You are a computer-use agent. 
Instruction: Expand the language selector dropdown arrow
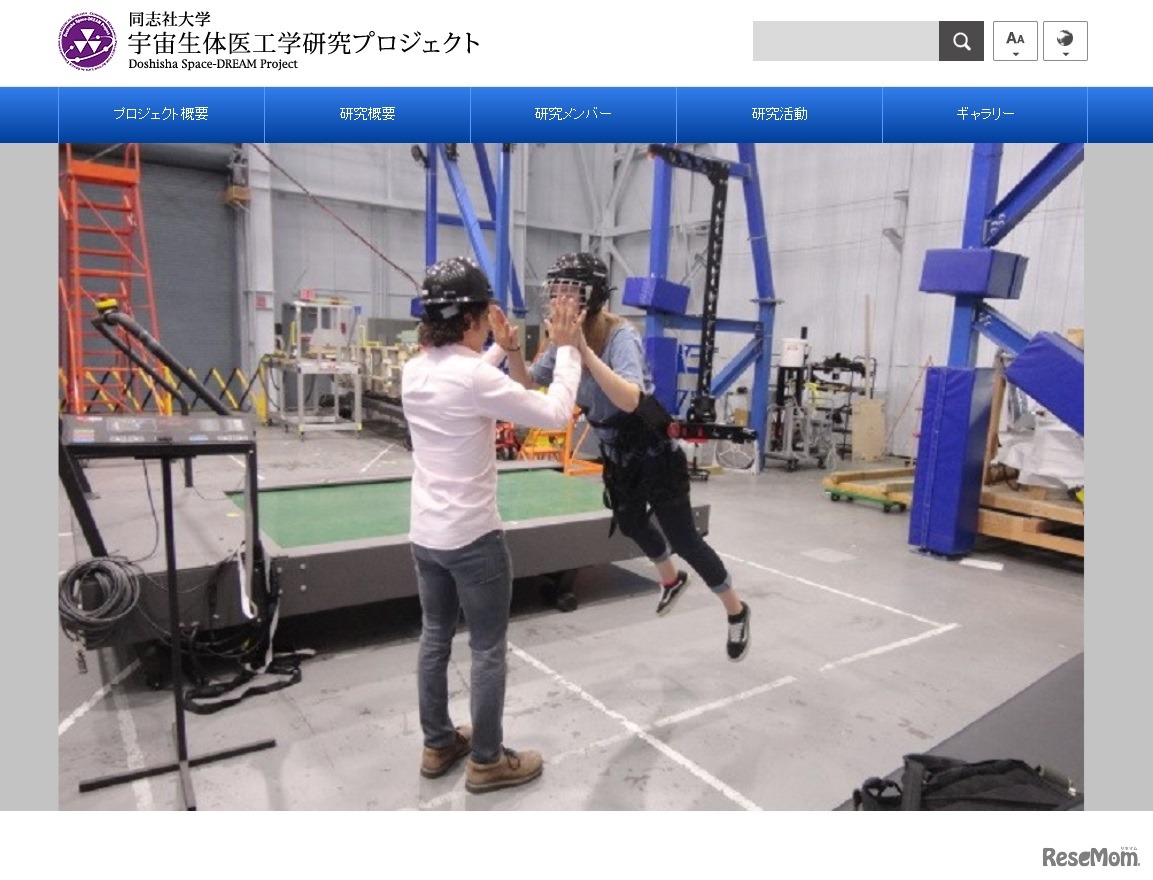click(1065, 52)
